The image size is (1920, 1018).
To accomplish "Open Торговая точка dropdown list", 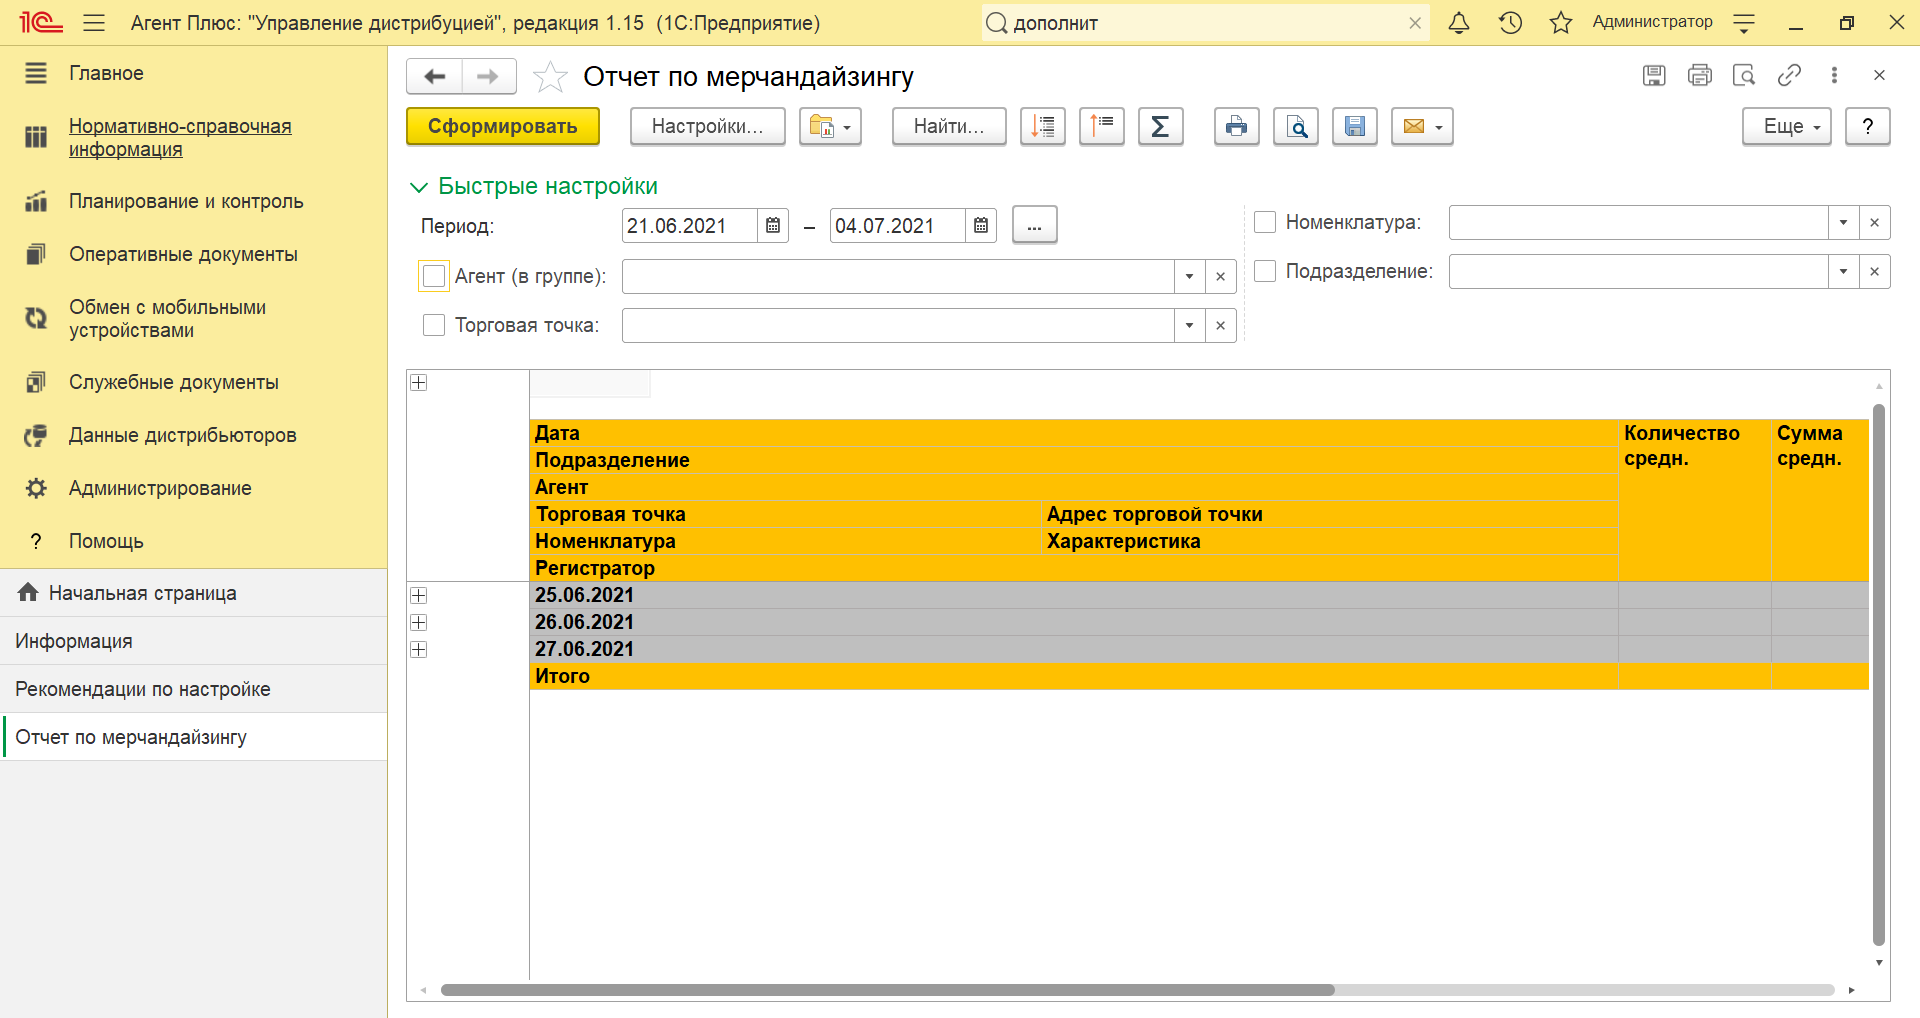I will click(x=1190, y=326).
